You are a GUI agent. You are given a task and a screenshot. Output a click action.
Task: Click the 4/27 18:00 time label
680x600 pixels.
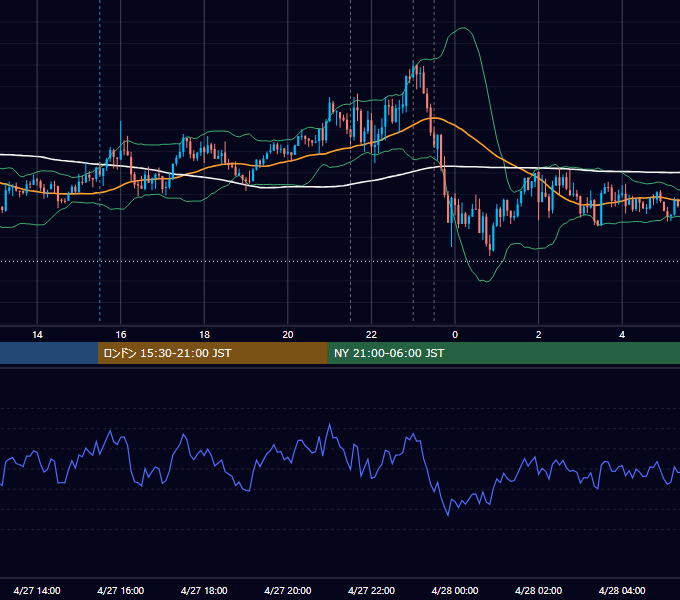tap(204, 590)
